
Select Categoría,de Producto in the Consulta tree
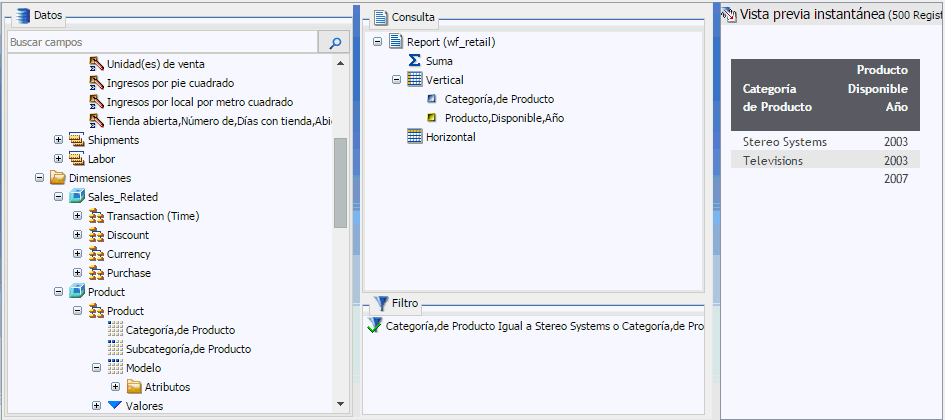coord(499,99)
